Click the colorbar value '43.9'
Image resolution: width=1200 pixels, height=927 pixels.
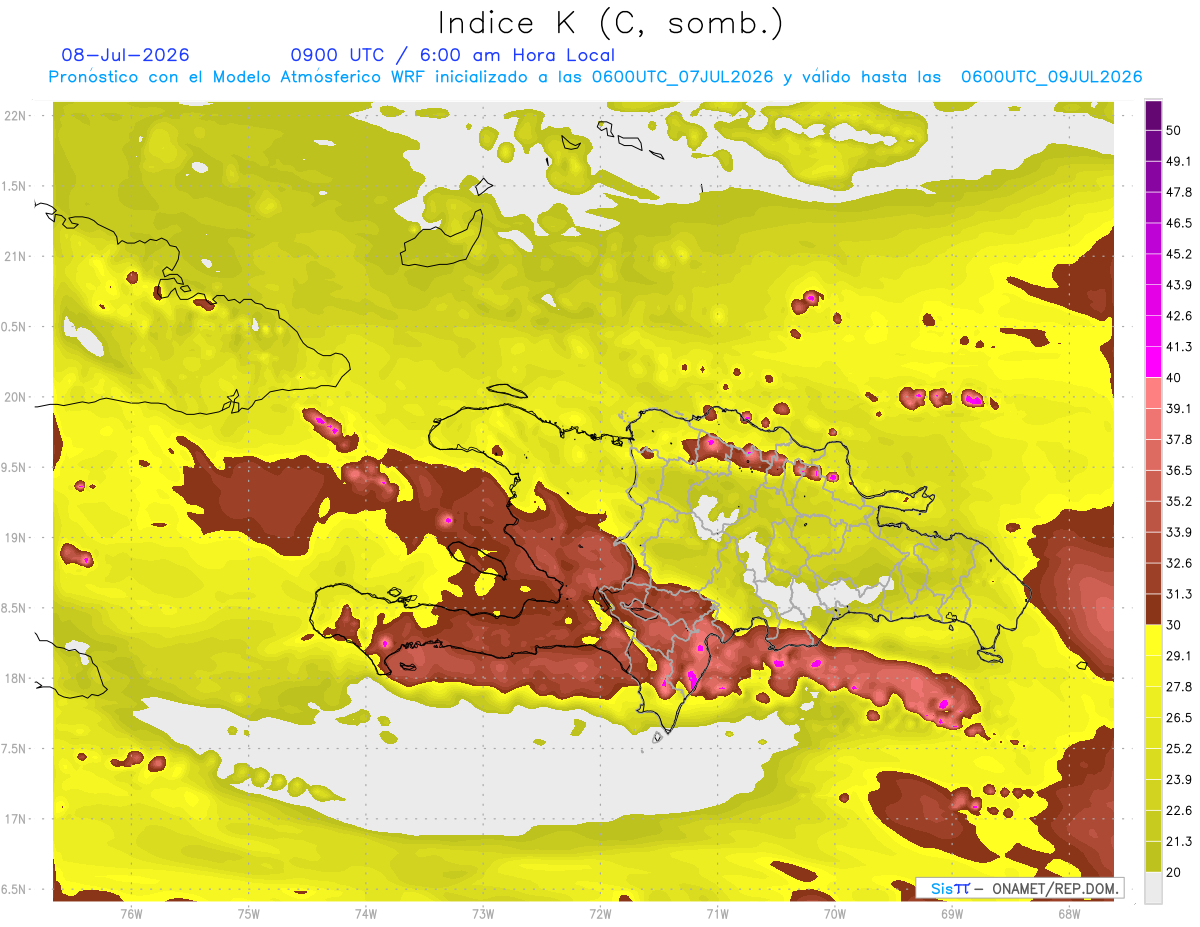1178,285
